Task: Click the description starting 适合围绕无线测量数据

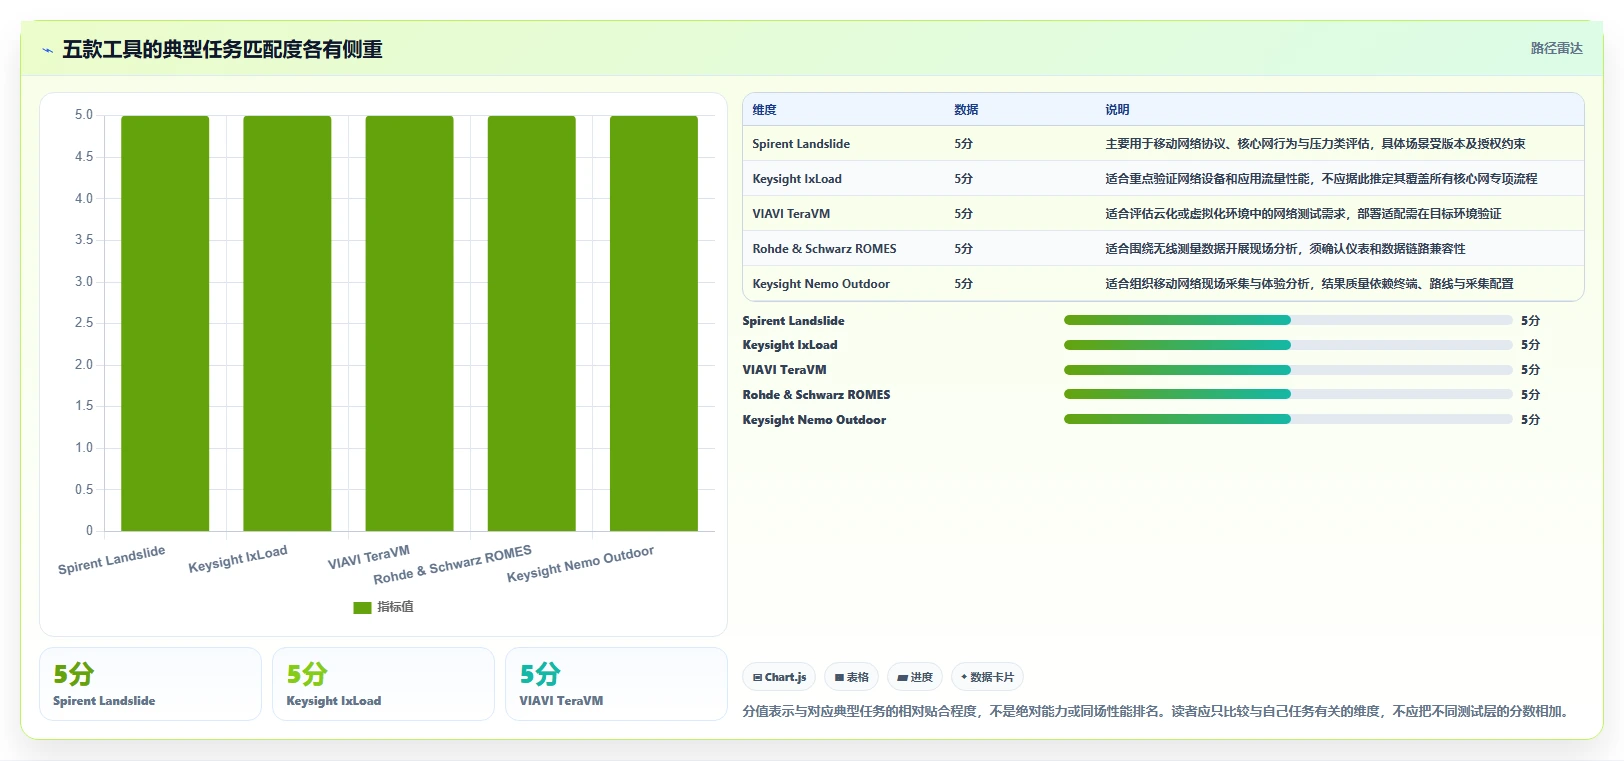Action: (1285, 249)
